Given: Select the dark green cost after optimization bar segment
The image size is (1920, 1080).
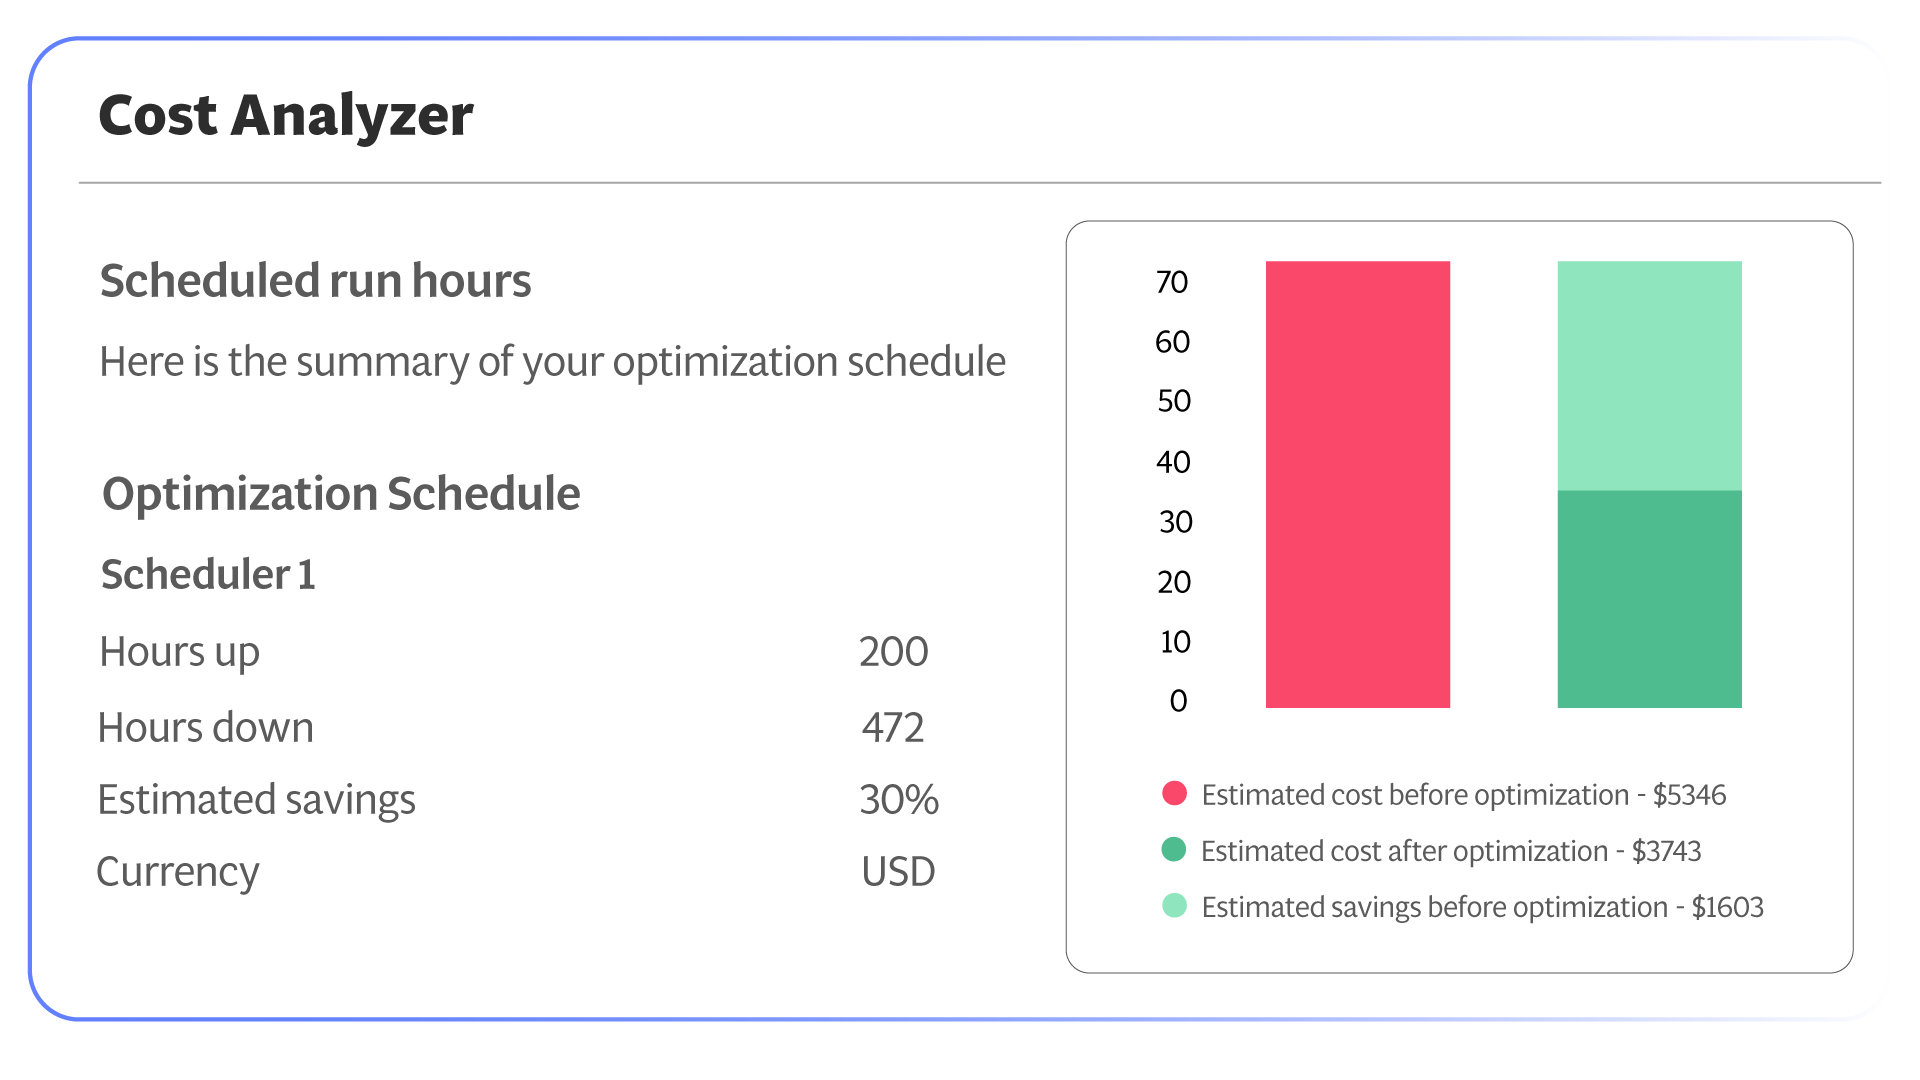Looking at the screenshot, I should tap(1649, 599).
